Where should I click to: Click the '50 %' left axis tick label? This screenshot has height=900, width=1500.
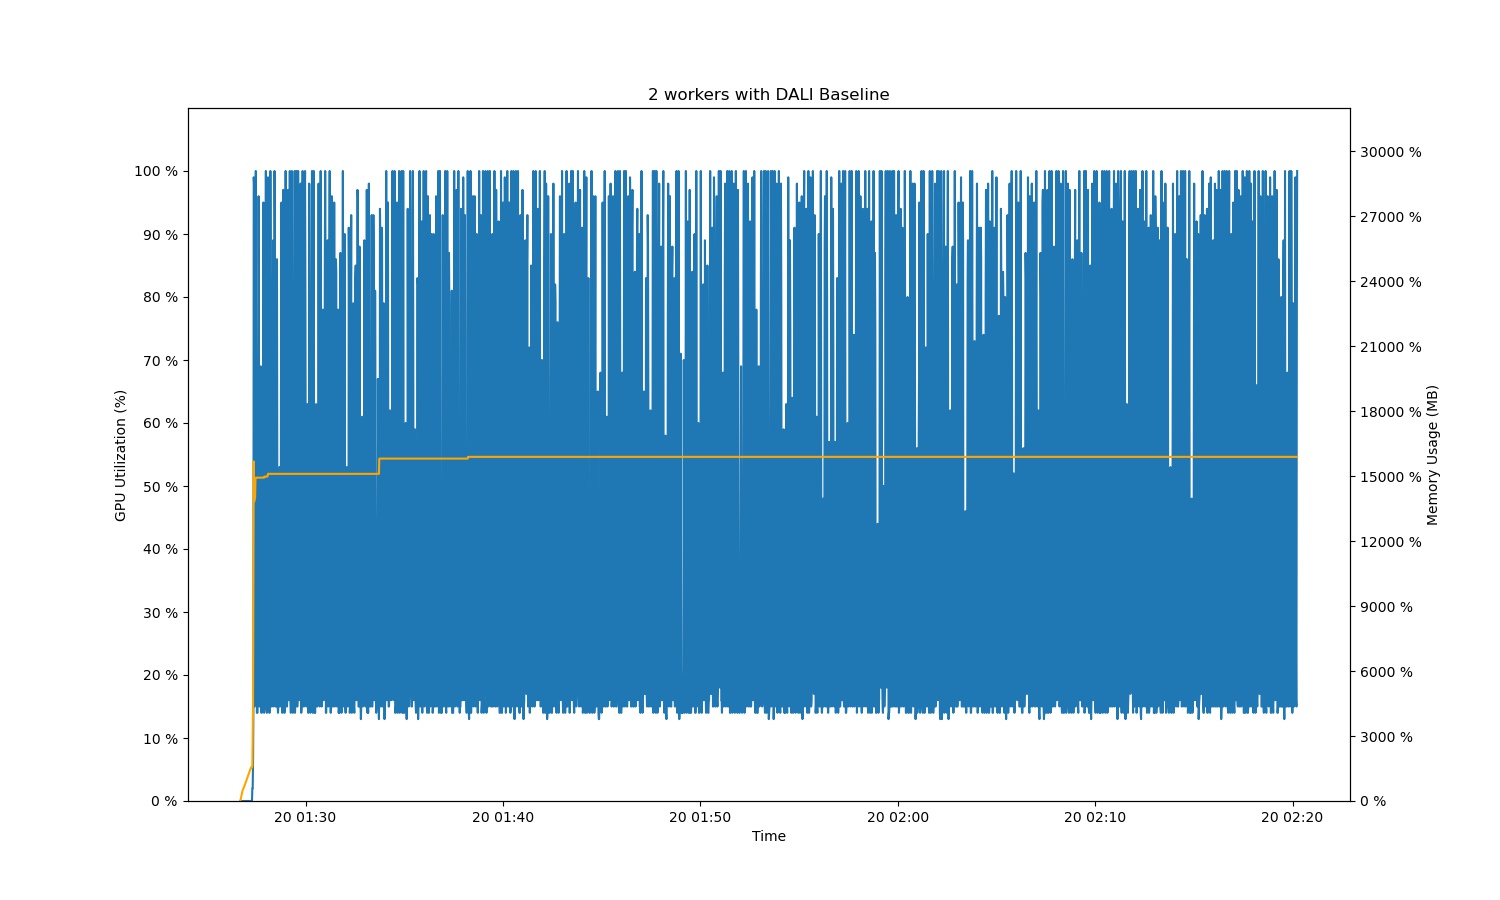158,486
